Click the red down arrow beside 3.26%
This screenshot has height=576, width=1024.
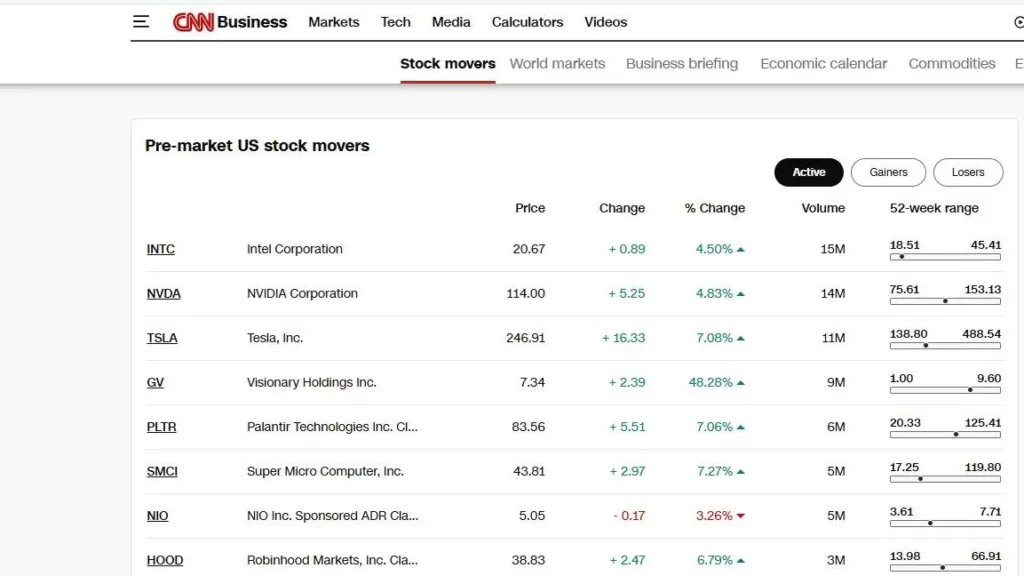(x=741, y=516)
